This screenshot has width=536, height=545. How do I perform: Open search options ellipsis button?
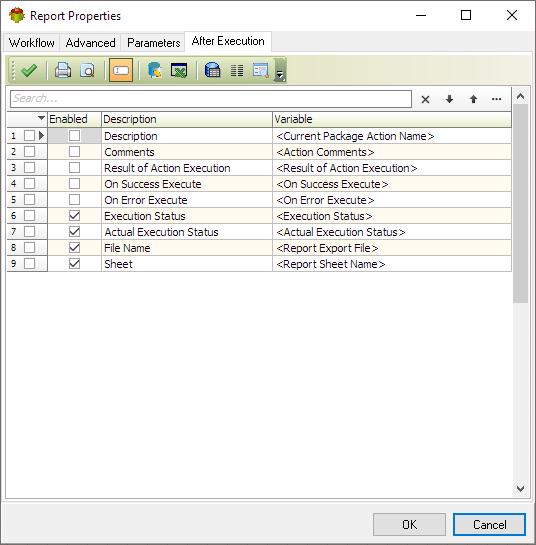click(x=496, y=99)
